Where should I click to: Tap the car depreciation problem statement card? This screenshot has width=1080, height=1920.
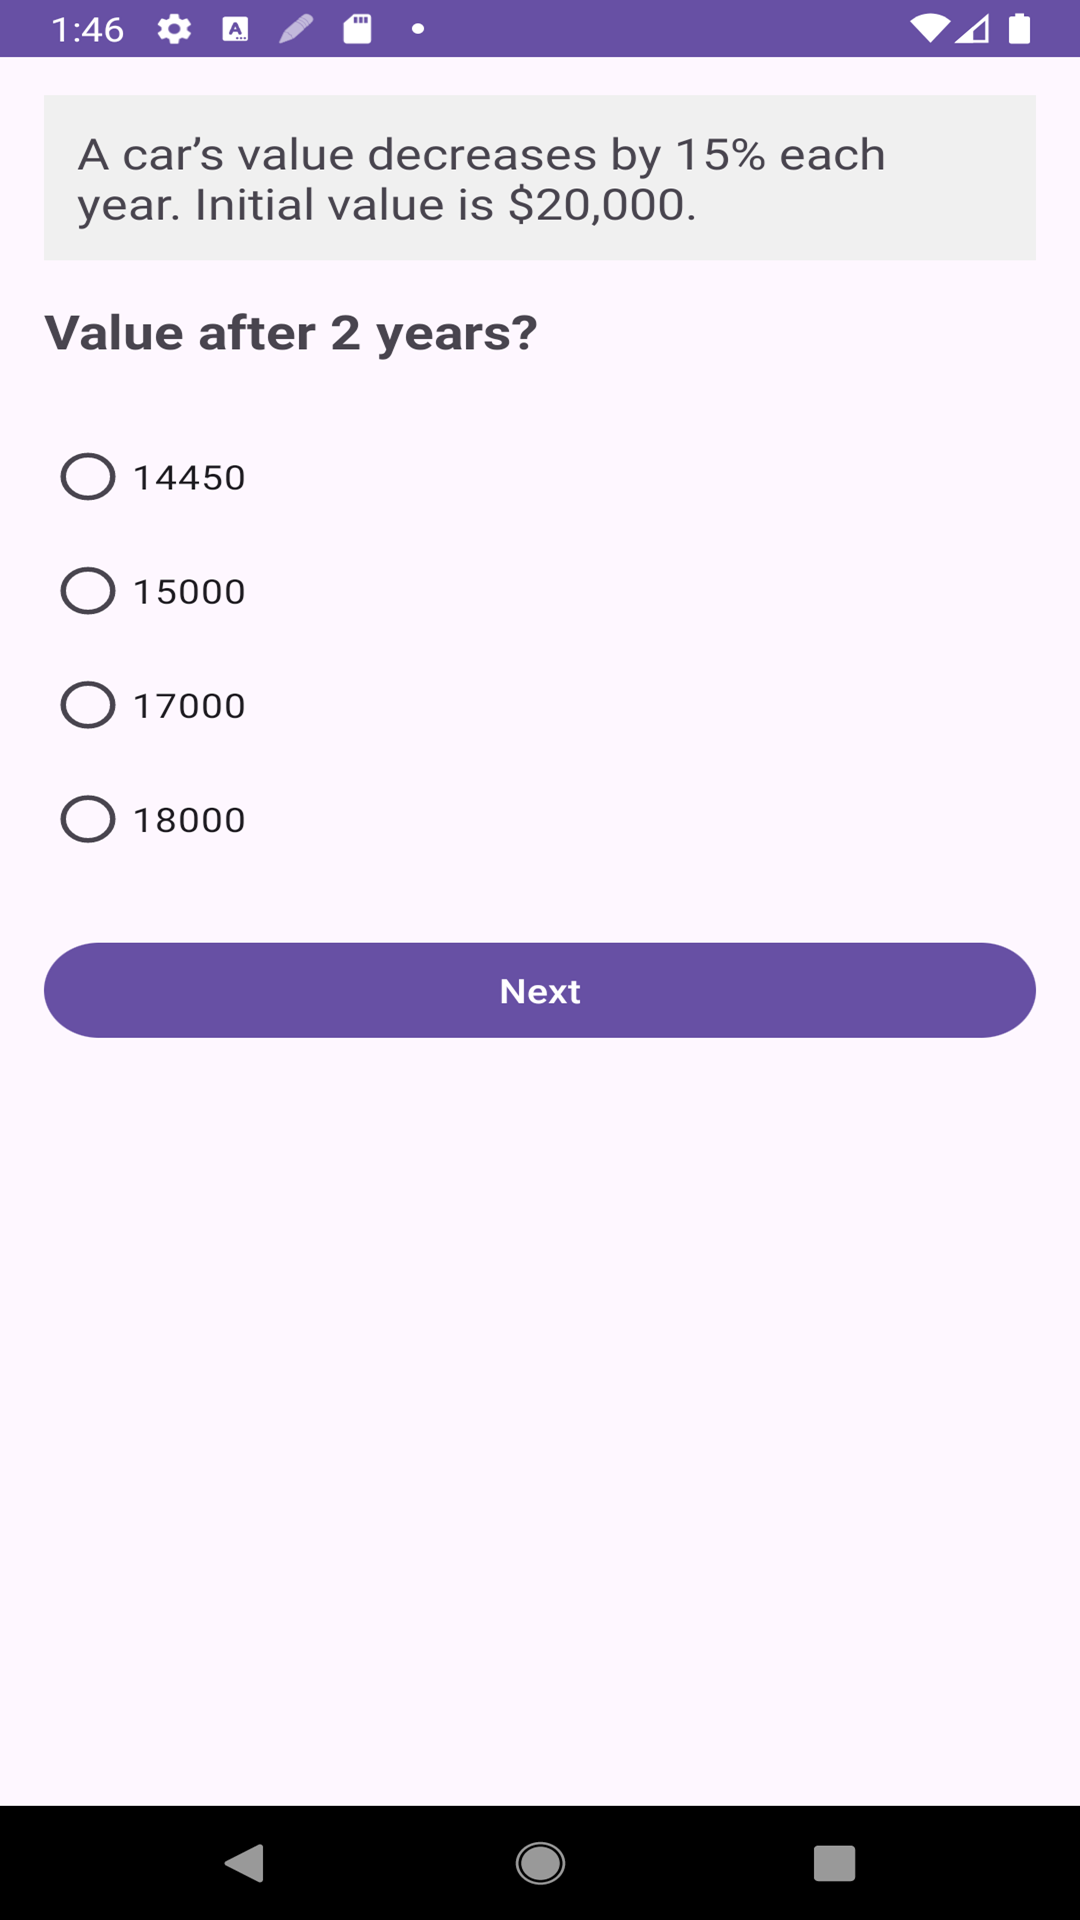(540, 178)
